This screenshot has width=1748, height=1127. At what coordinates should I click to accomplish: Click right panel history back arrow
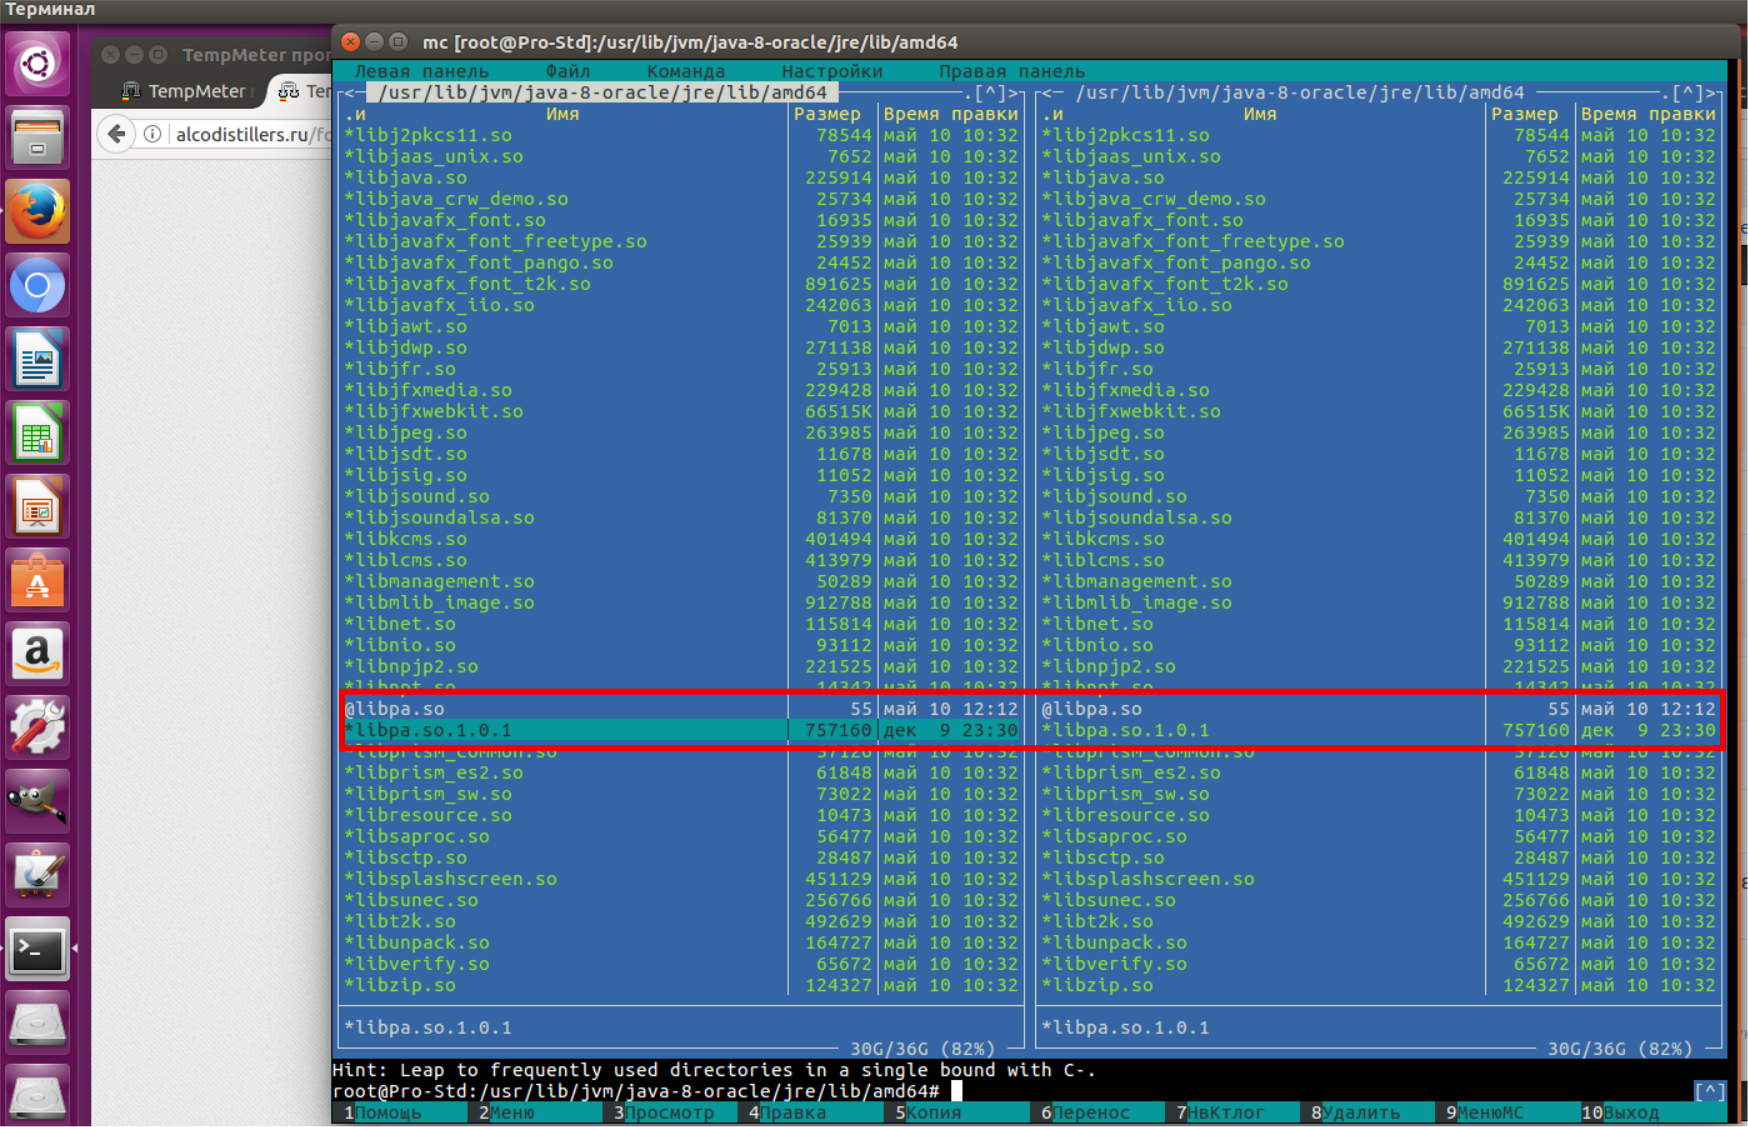pyautogui.click(x=1047, y=93)
